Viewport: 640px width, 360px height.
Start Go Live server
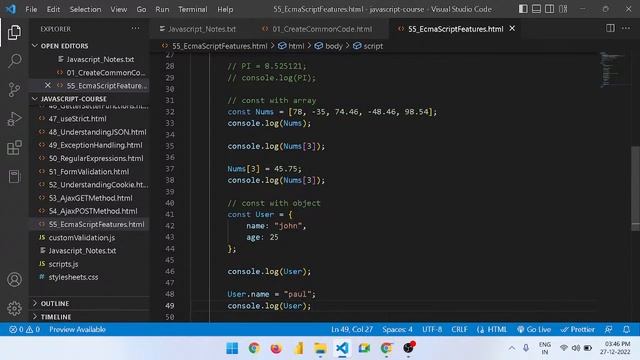(534, 329)
